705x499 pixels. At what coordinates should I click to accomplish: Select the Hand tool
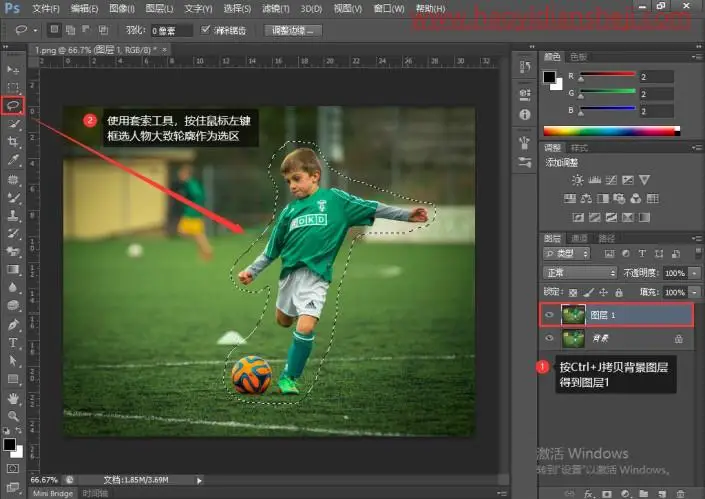13,398
